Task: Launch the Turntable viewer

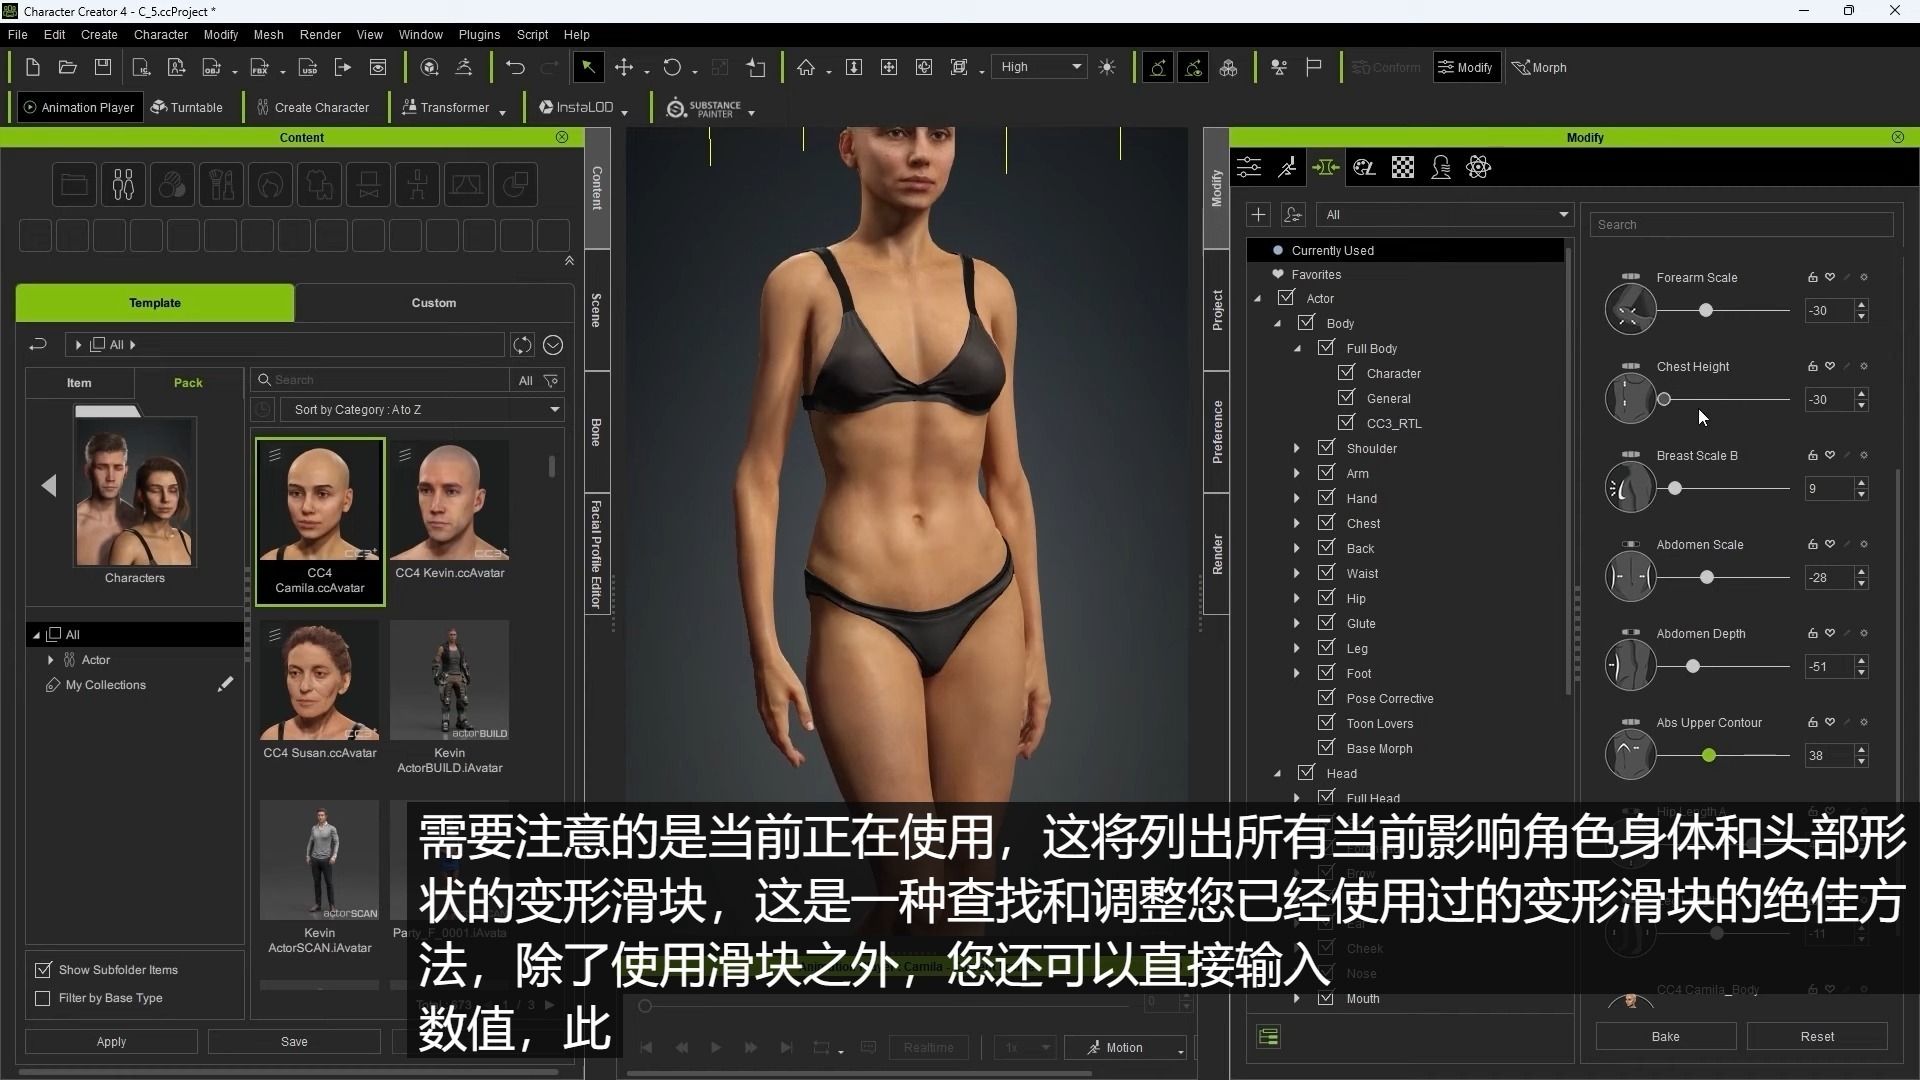Action: (188, 107)
